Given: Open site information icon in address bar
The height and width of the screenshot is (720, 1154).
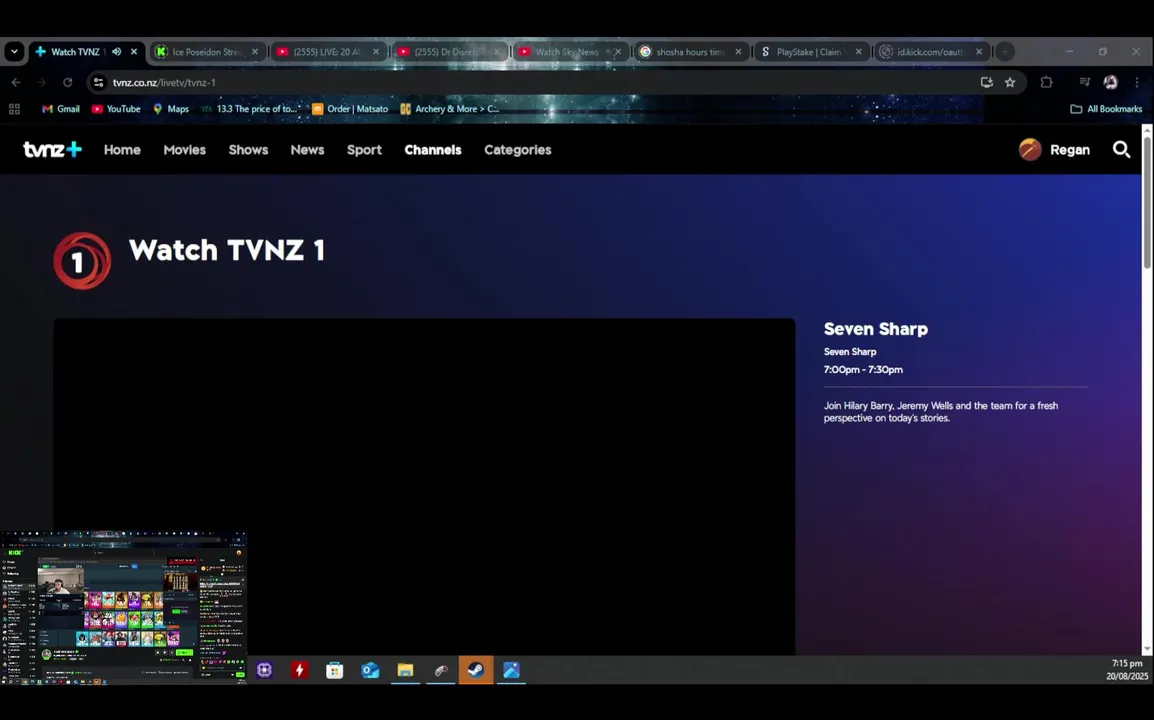Looking at the screenshot, I should [99, 82].
